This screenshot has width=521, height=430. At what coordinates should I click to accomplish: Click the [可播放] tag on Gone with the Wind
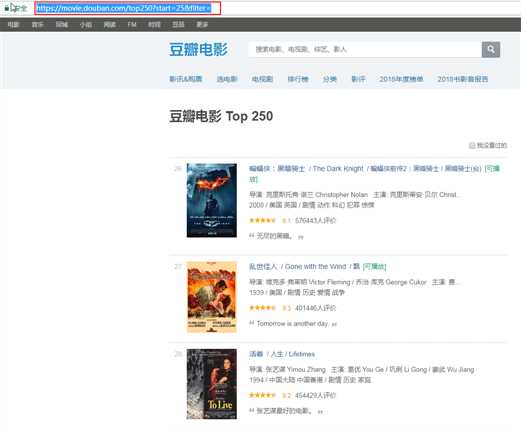[x=374, y=267]
